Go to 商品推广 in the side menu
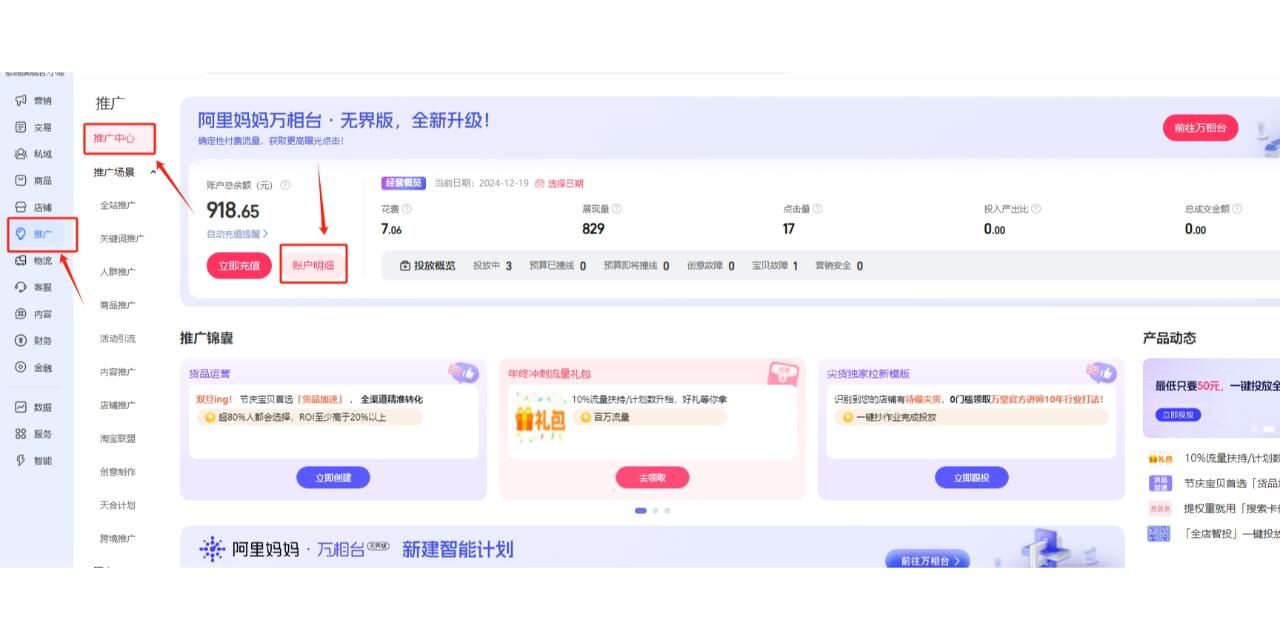This screenshot has height=640, width=1280. point(118,305)
